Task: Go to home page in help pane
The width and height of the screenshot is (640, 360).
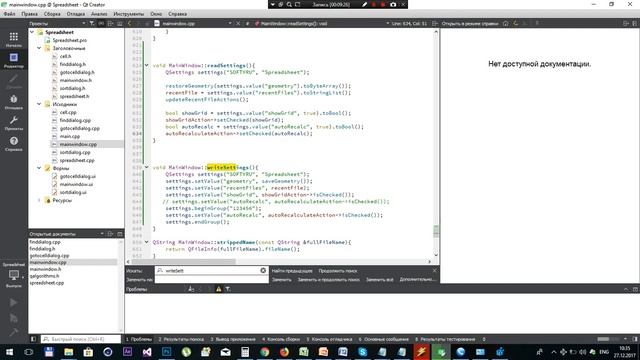Action: [x=505, y=24]
